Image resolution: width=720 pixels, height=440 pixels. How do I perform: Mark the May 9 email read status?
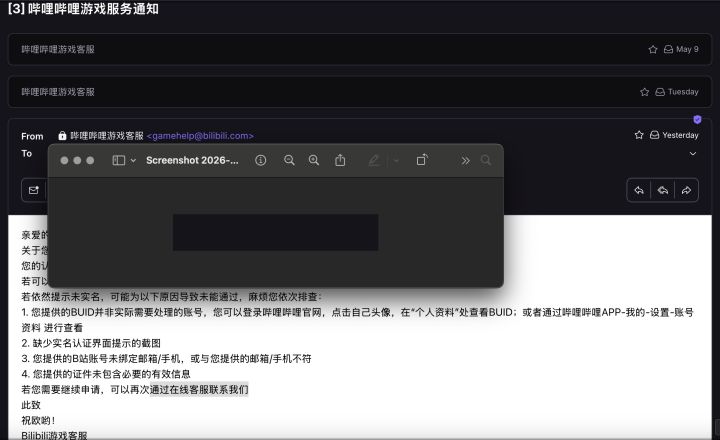(x=668, y=49)
